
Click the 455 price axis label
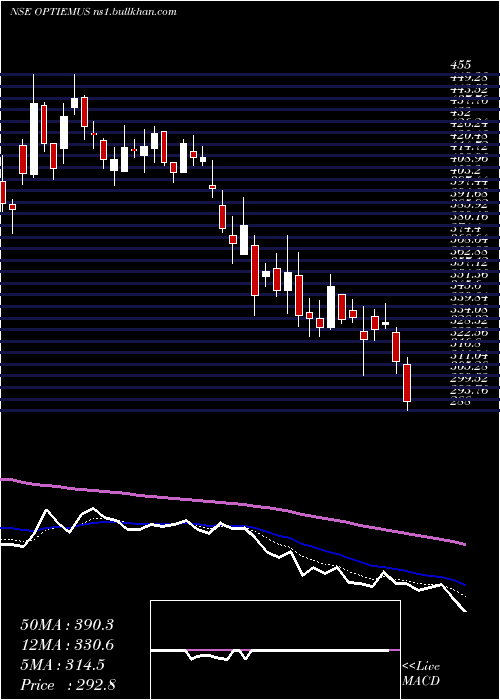[460, 66]
